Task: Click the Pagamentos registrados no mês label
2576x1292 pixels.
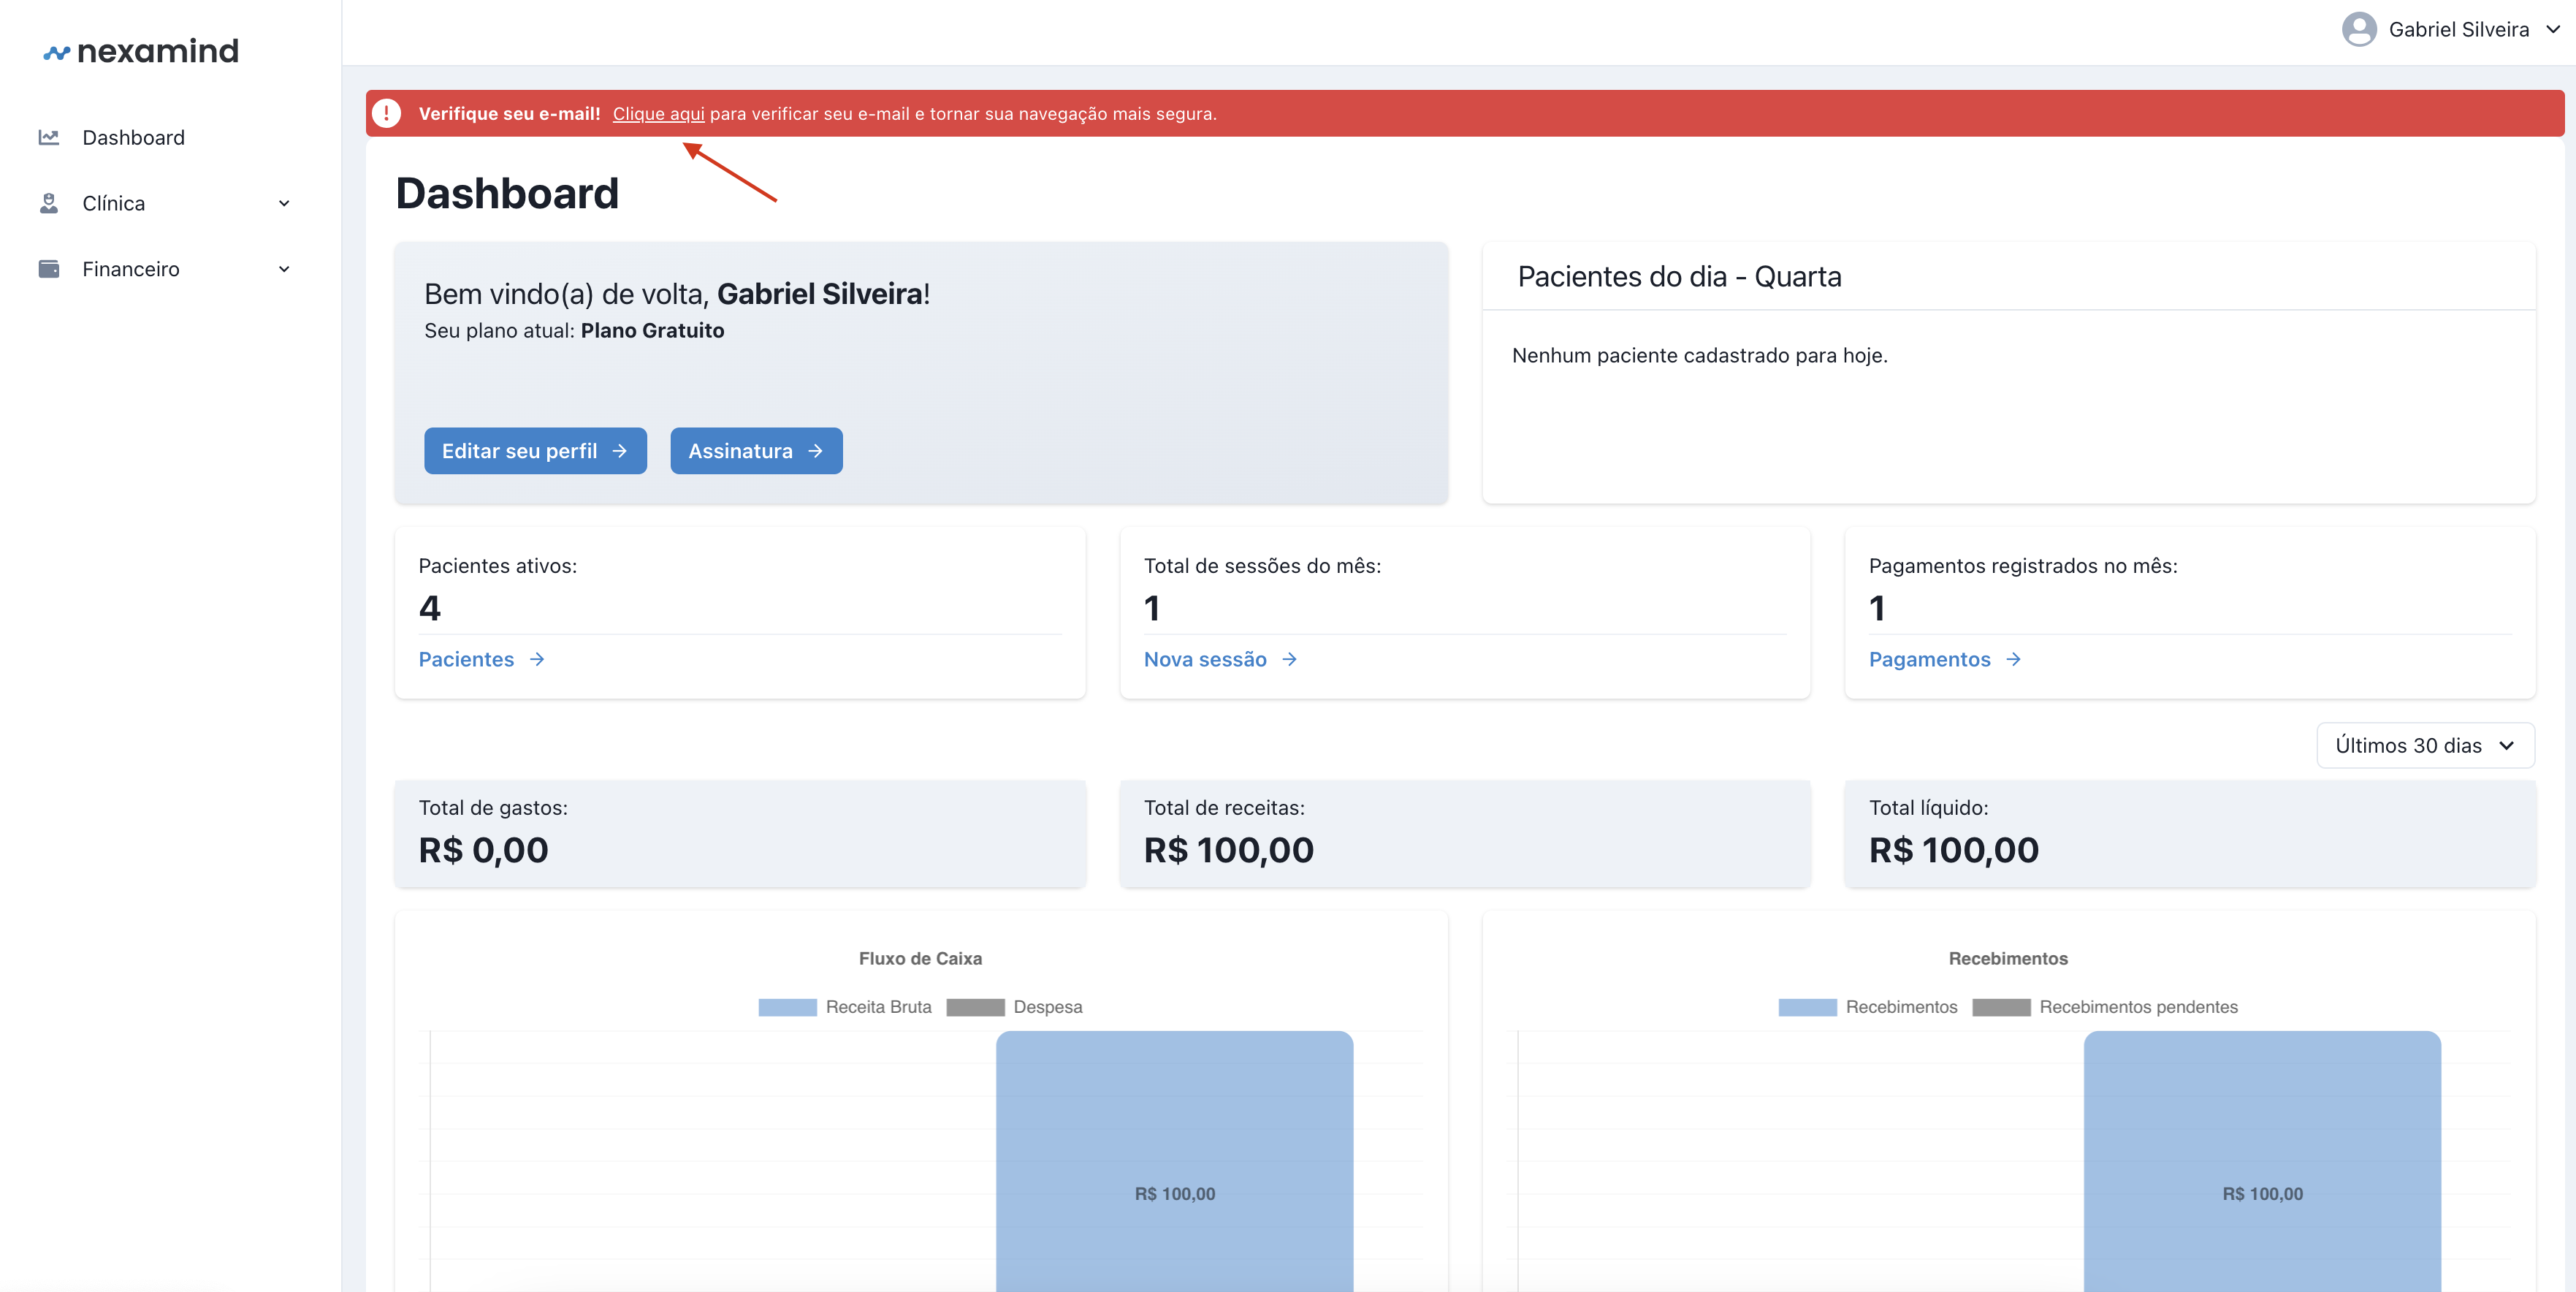Action: click(x=2023, y=566)
